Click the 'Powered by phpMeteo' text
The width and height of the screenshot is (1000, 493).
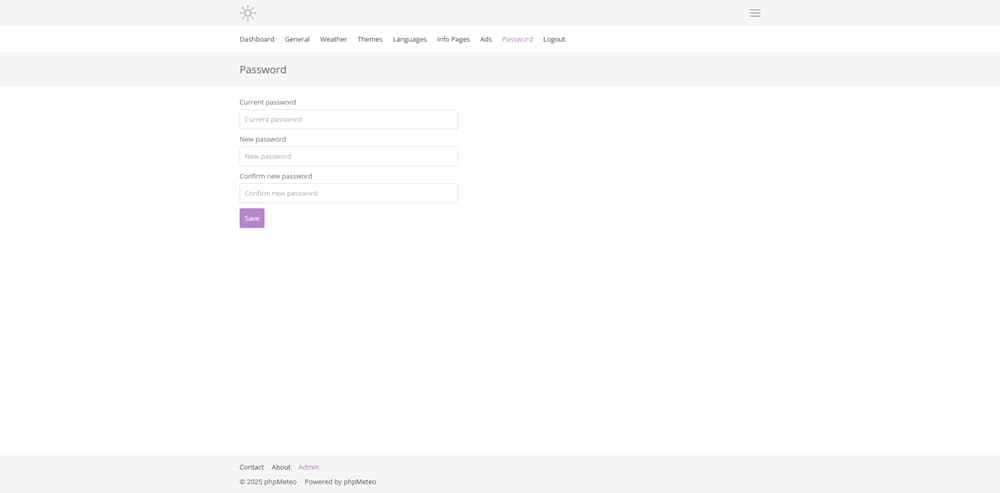pyautogui.click(x=341, y=482)
